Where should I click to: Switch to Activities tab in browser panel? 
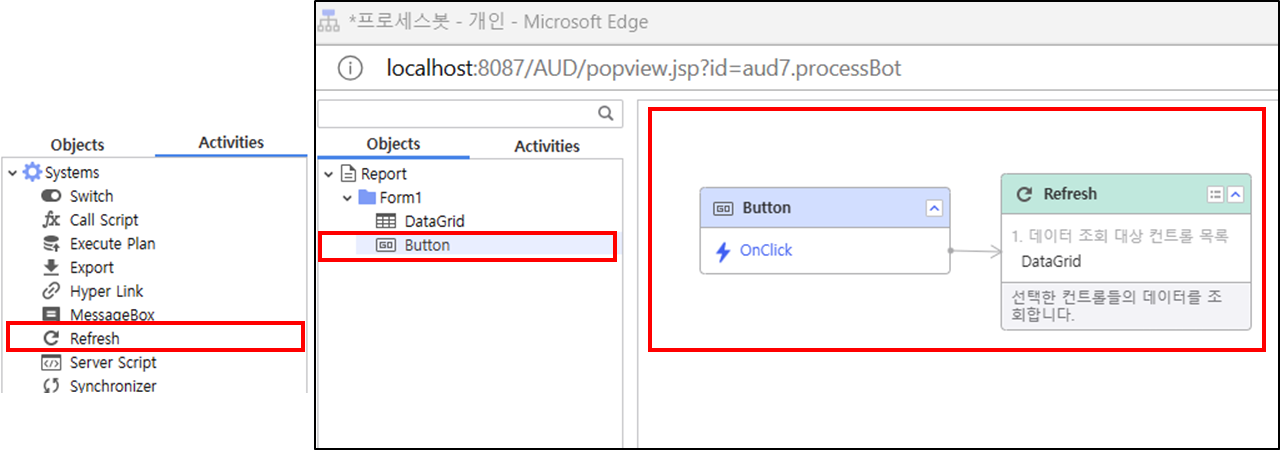547,146
